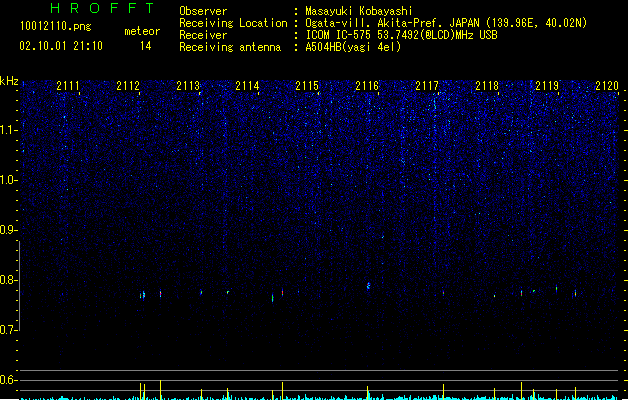Click observer name Masayuki Kobayashi
Viewport: 629px width, 400px height.
[359, 11]
